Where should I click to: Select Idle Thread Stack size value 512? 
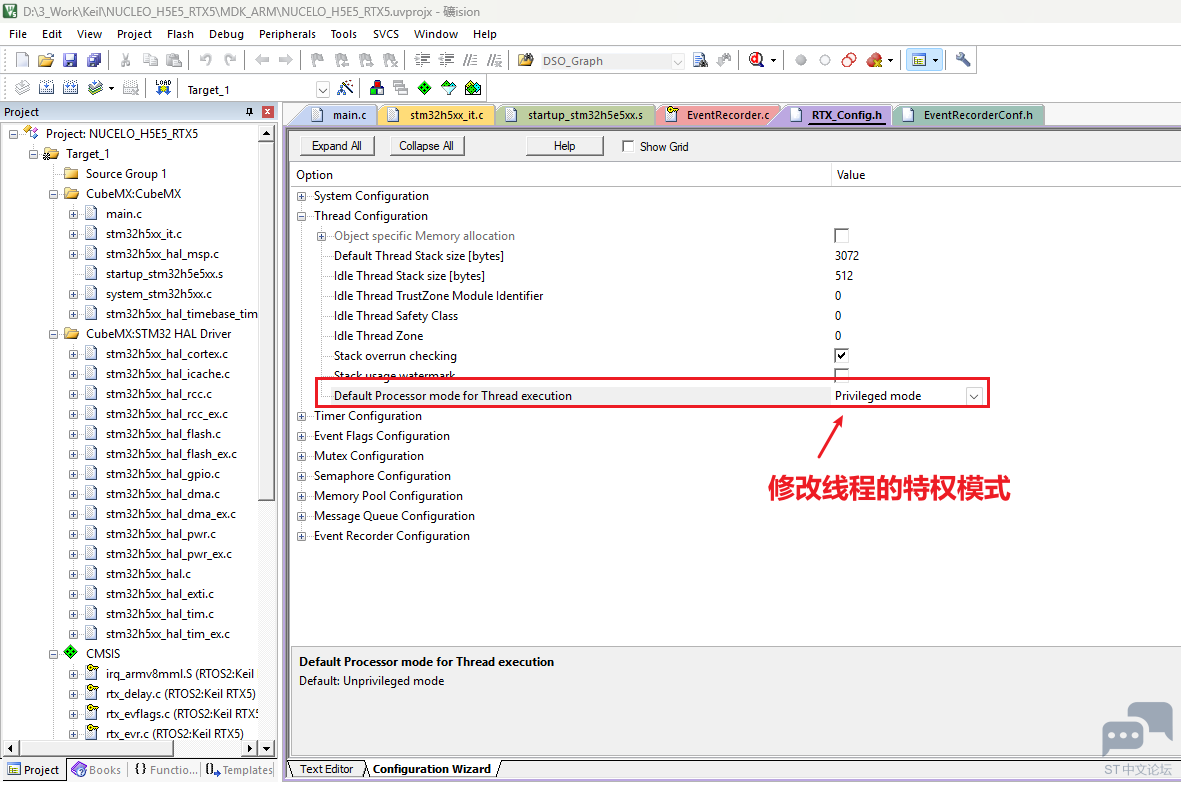click(844, 276)
